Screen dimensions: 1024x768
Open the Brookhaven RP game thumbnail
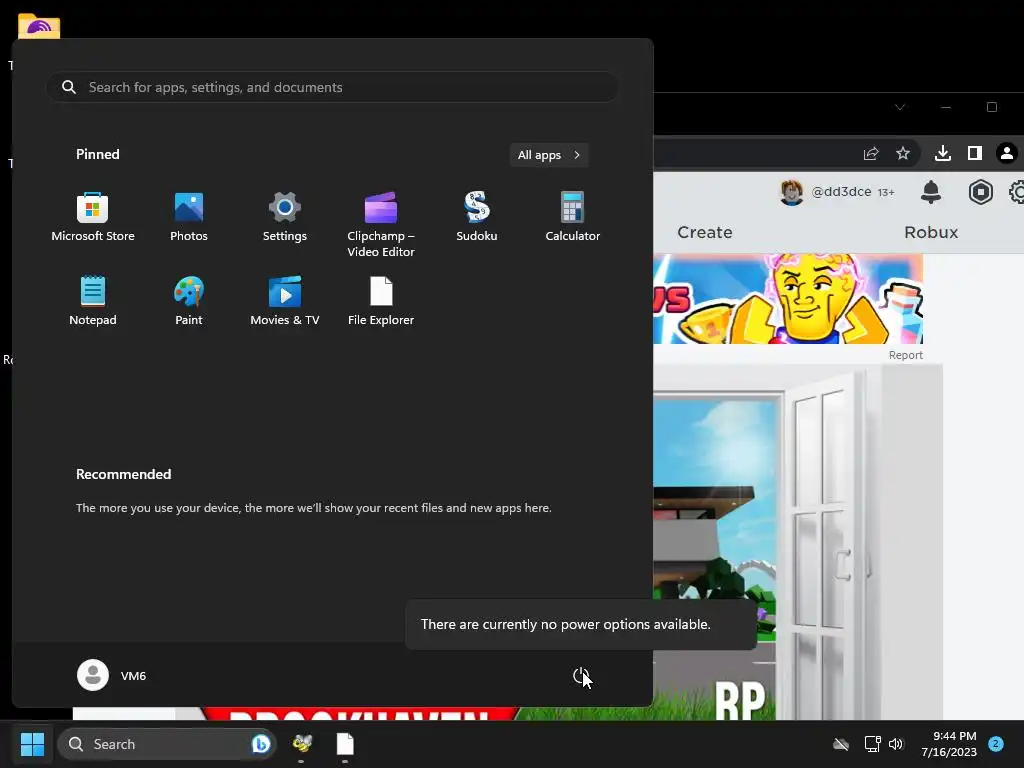pos(798,542)
